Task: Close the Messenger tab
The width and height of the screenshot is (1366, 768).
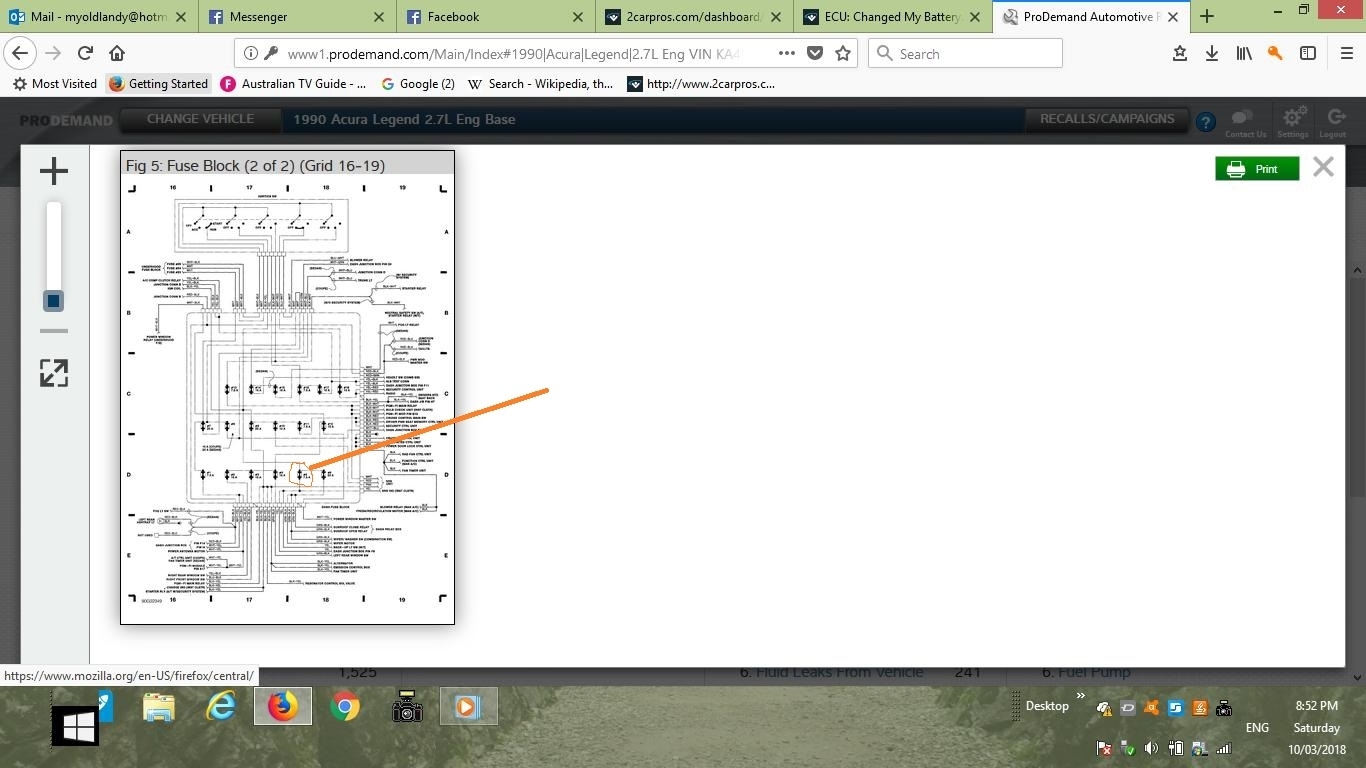Action: [379, 17]
